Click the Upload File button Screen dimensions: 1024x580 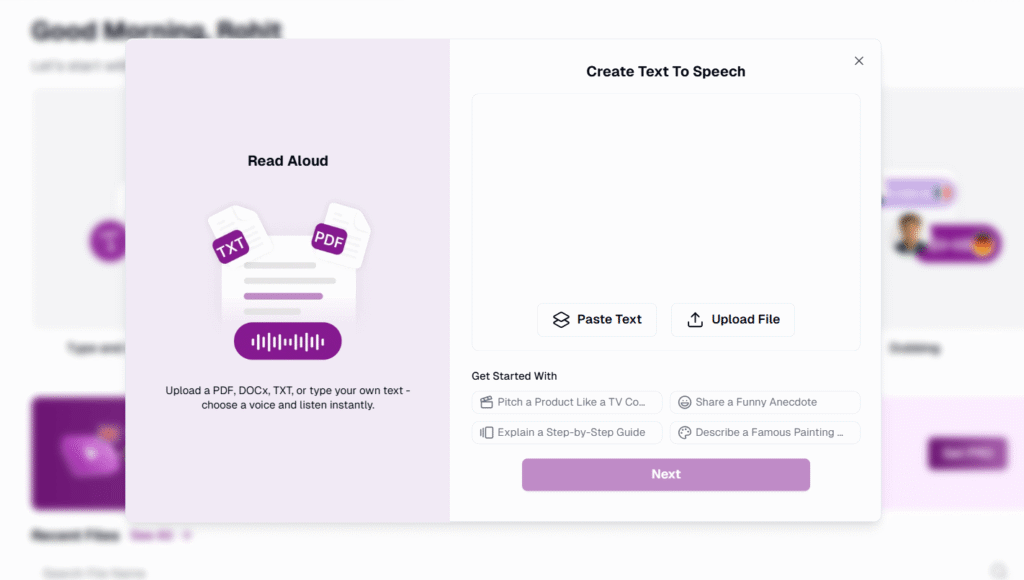(733, 319)
